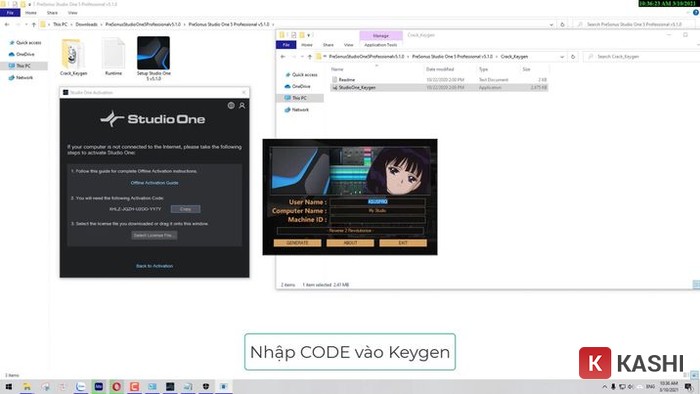Click EXIT in the keygen
Image resolution: width=700 pixels, height=394 pixels.
[x=403, y=243]
